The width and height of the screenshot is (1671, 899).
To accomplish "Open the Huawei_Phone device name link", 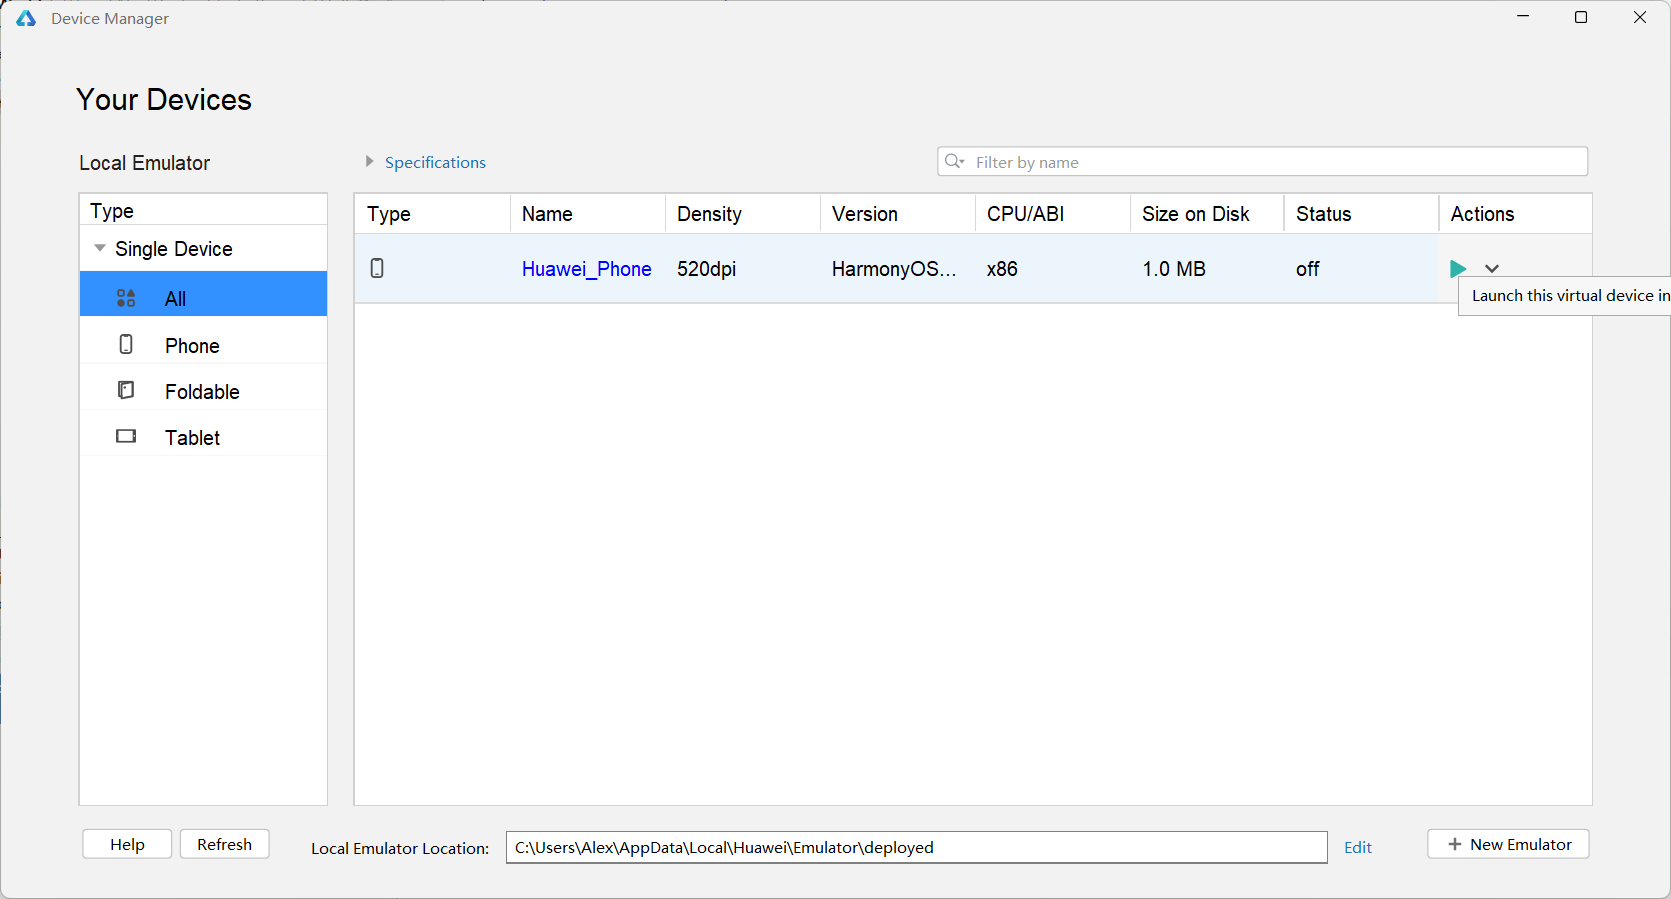I will 586,269.
